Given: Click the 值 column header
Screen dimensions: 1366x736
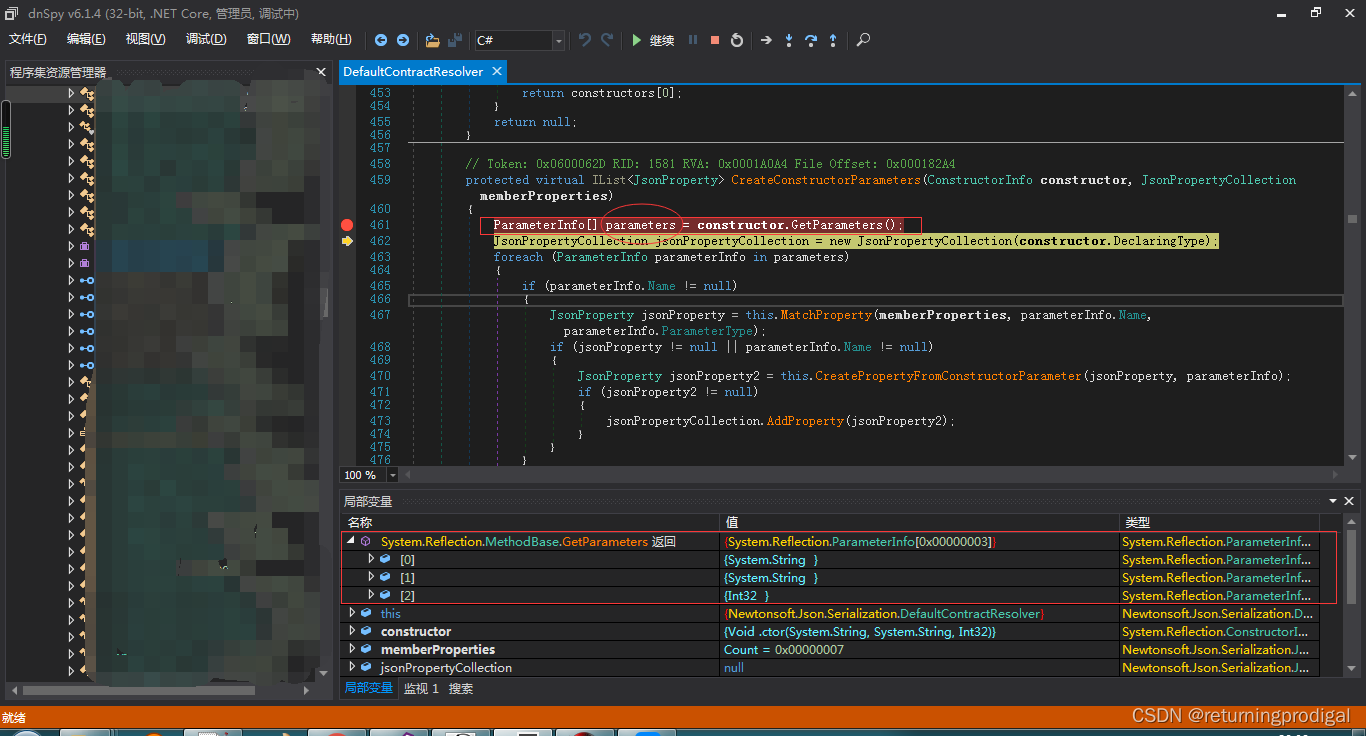Looking at the screenshot, I should coord(732,522).
